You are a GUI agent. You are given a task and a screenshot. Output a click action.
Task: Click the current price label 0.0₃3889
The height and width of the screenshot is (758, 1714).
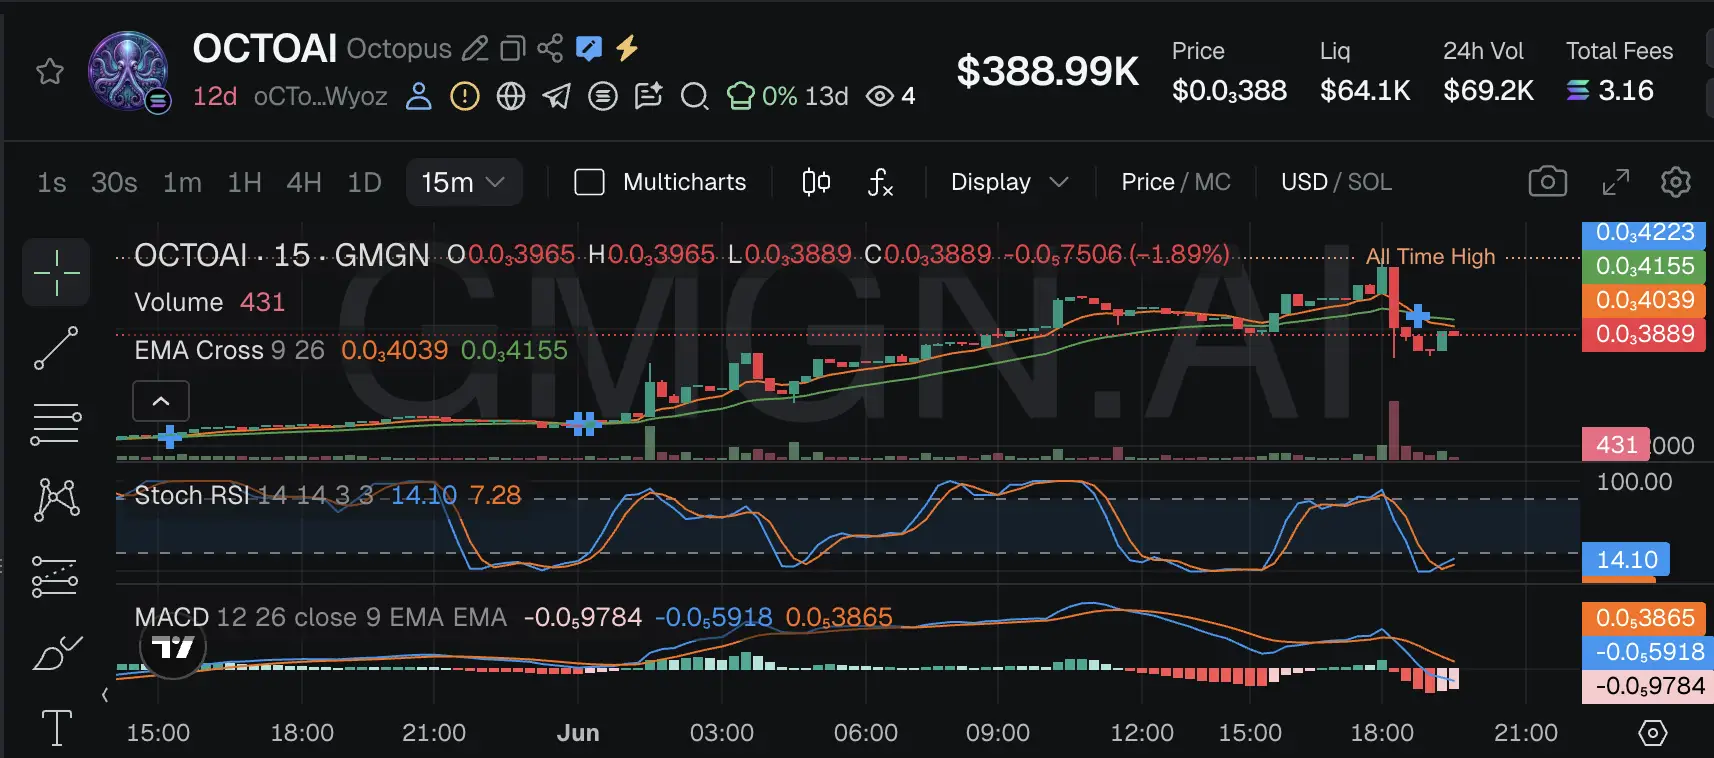click(1644, 334)
